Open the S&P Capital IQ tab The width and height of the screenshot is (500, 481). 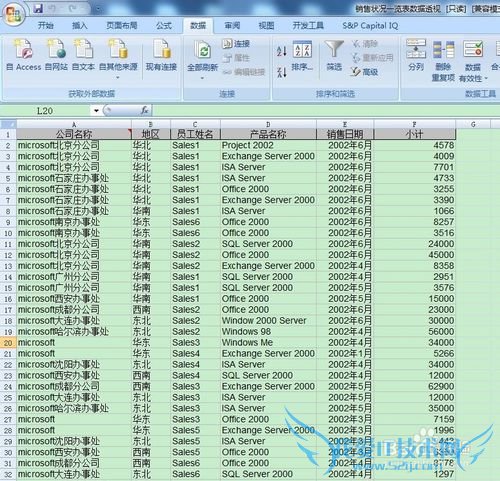point(370,26)
